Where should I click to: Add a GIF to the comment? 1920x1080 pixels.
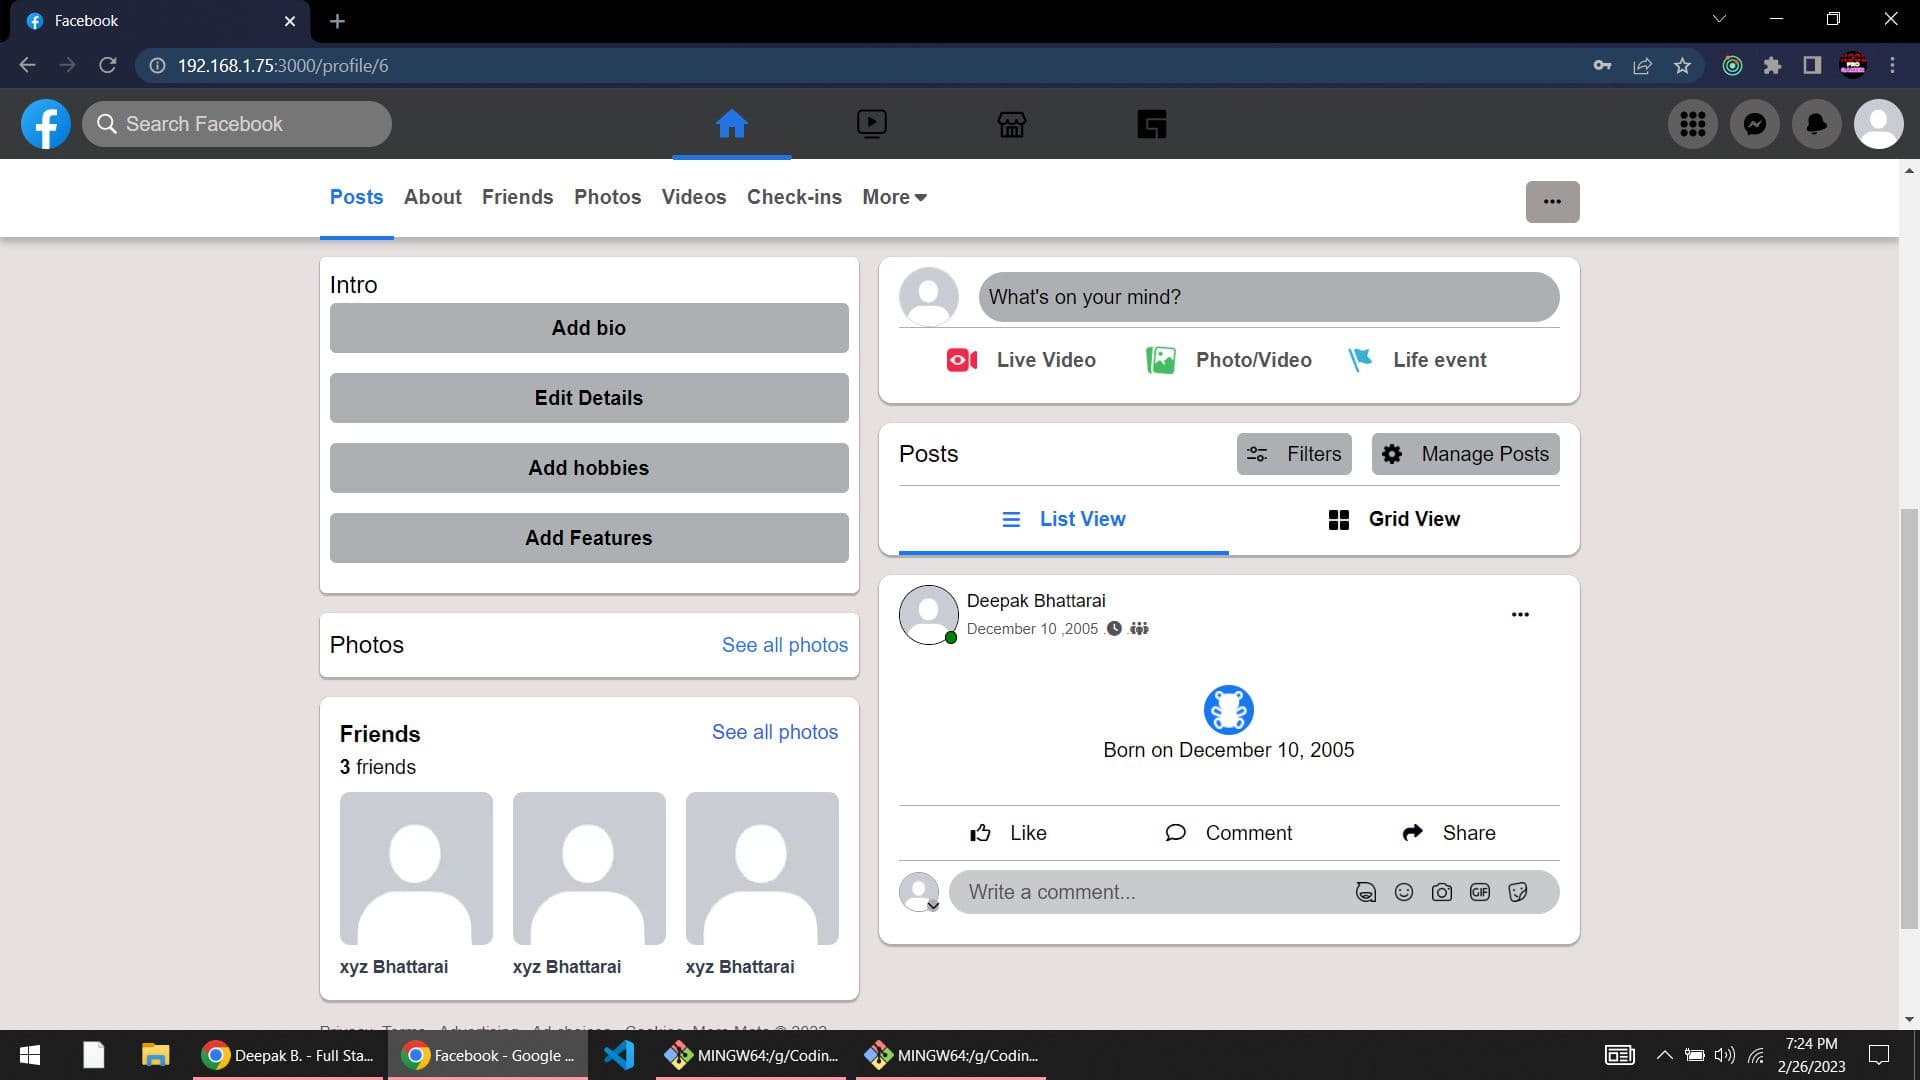[x=1479, y=892]
